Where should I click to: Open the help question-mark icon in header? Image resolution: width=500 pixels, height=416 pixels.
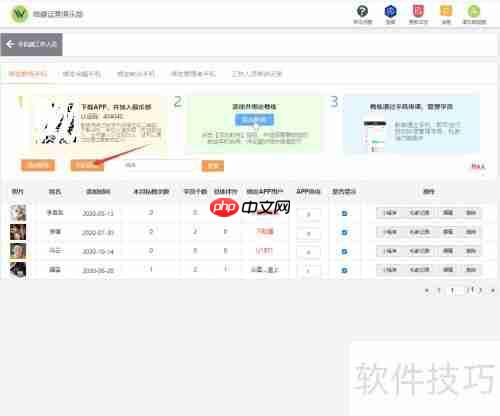362,11
